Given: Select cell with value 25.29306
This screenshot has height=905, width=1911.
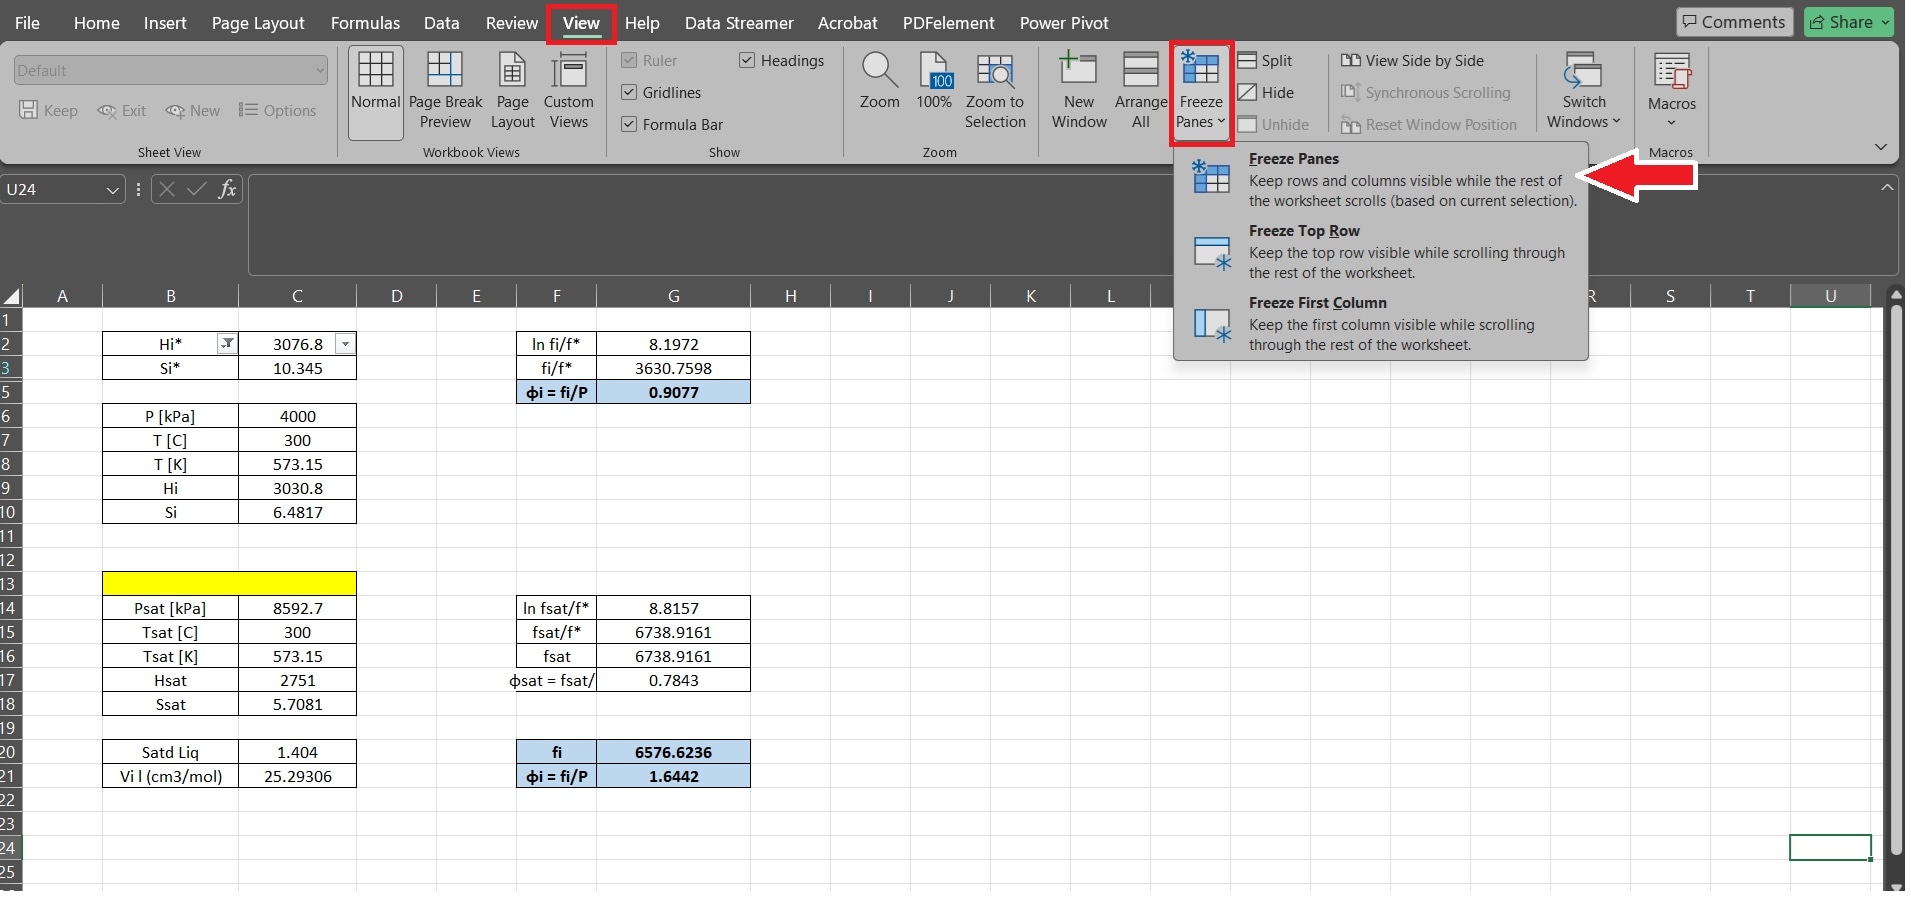Looking at the screenshot, I should pyautogui.click(x=297, y=776).
